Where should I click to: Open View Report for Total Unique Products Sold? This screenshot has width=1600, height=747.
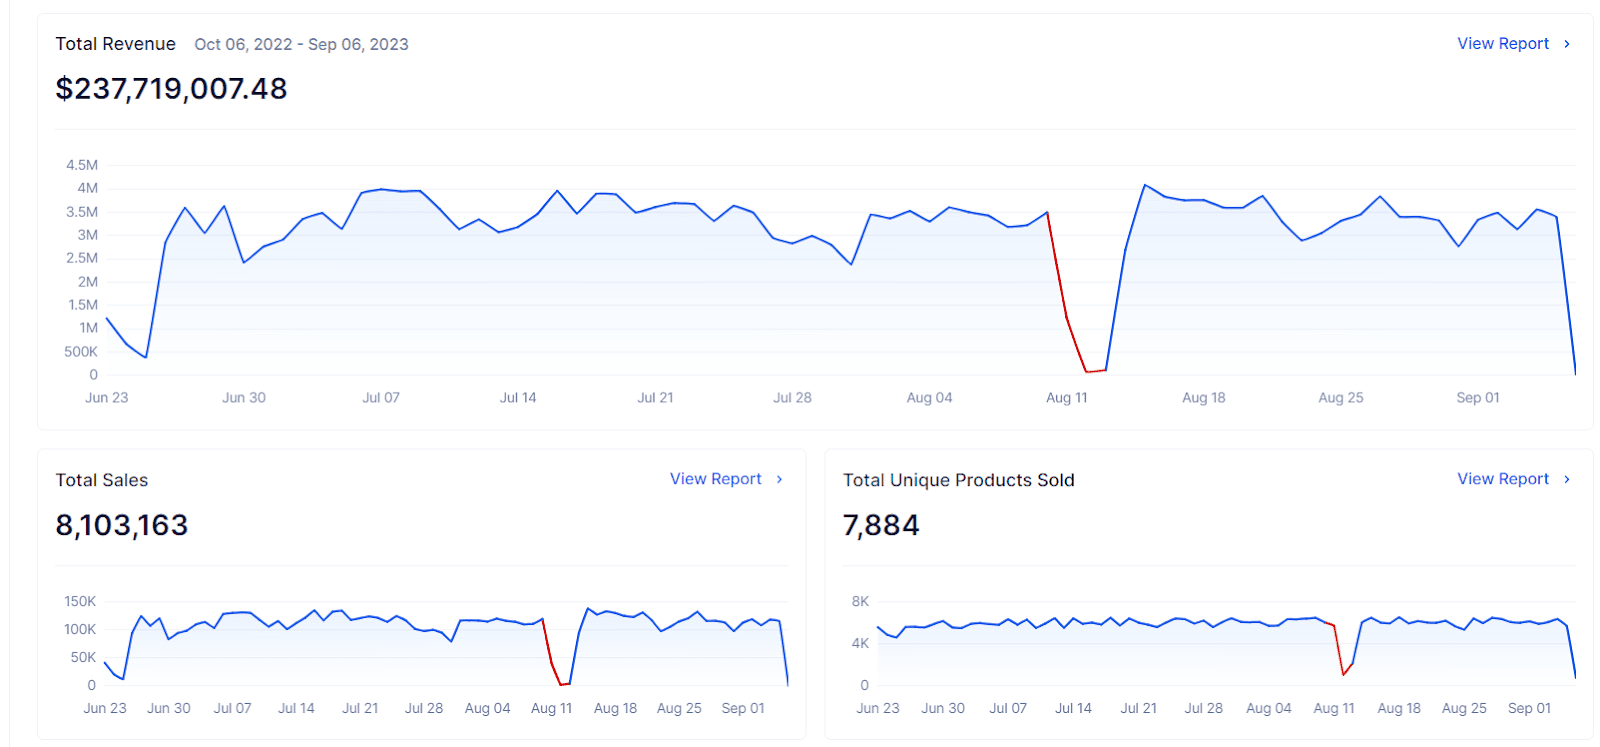[x=1502, y=479]
